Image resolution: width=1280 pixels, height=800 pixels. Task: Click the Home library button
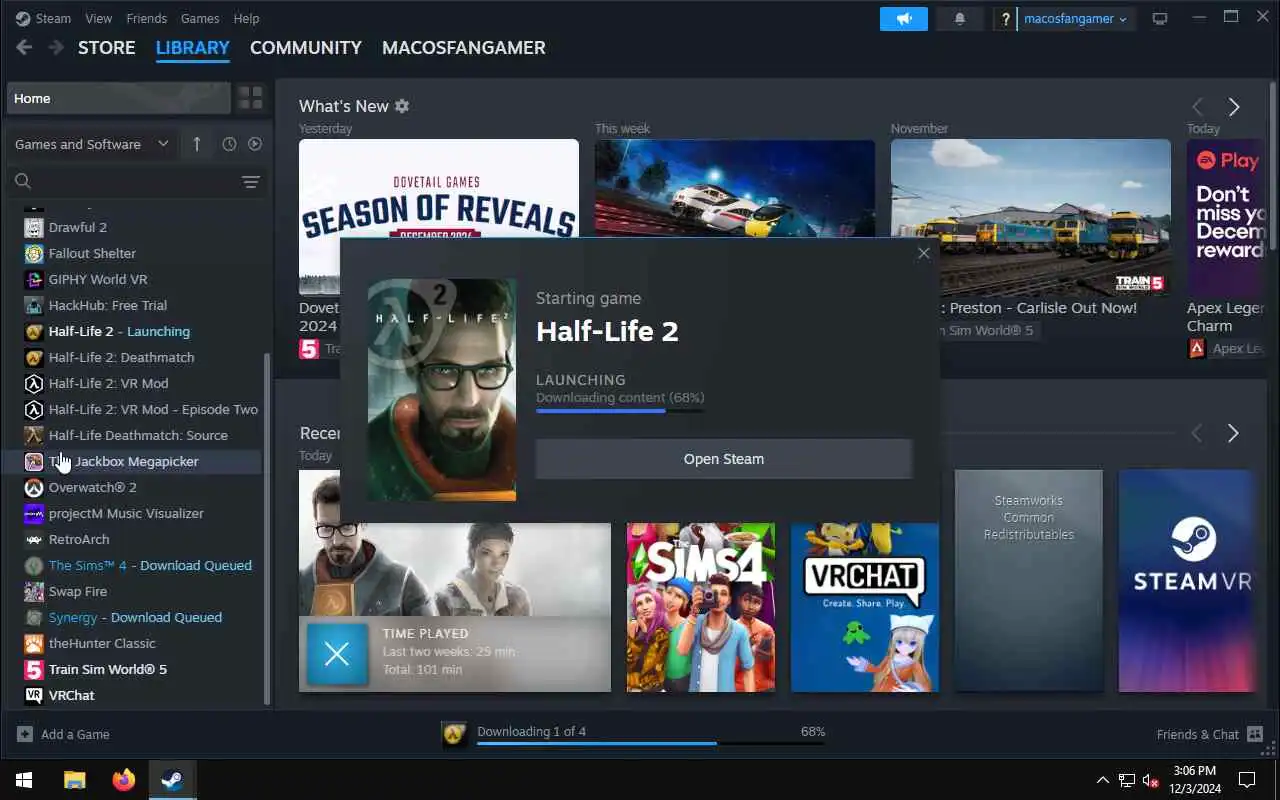(x=118, y=98)
